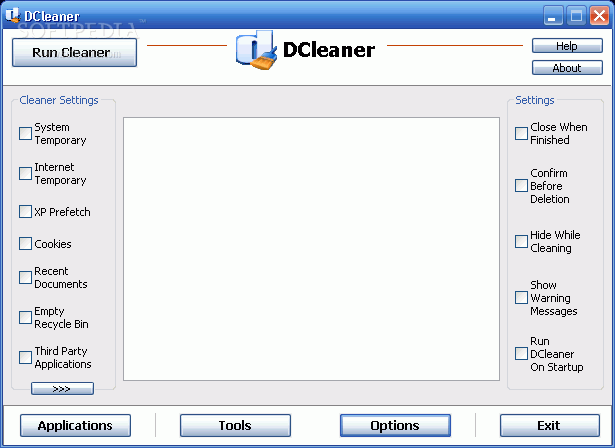Toggle XP Prefetch checkbox
Screen dimensions: 615x448
(x=25, y=211)
